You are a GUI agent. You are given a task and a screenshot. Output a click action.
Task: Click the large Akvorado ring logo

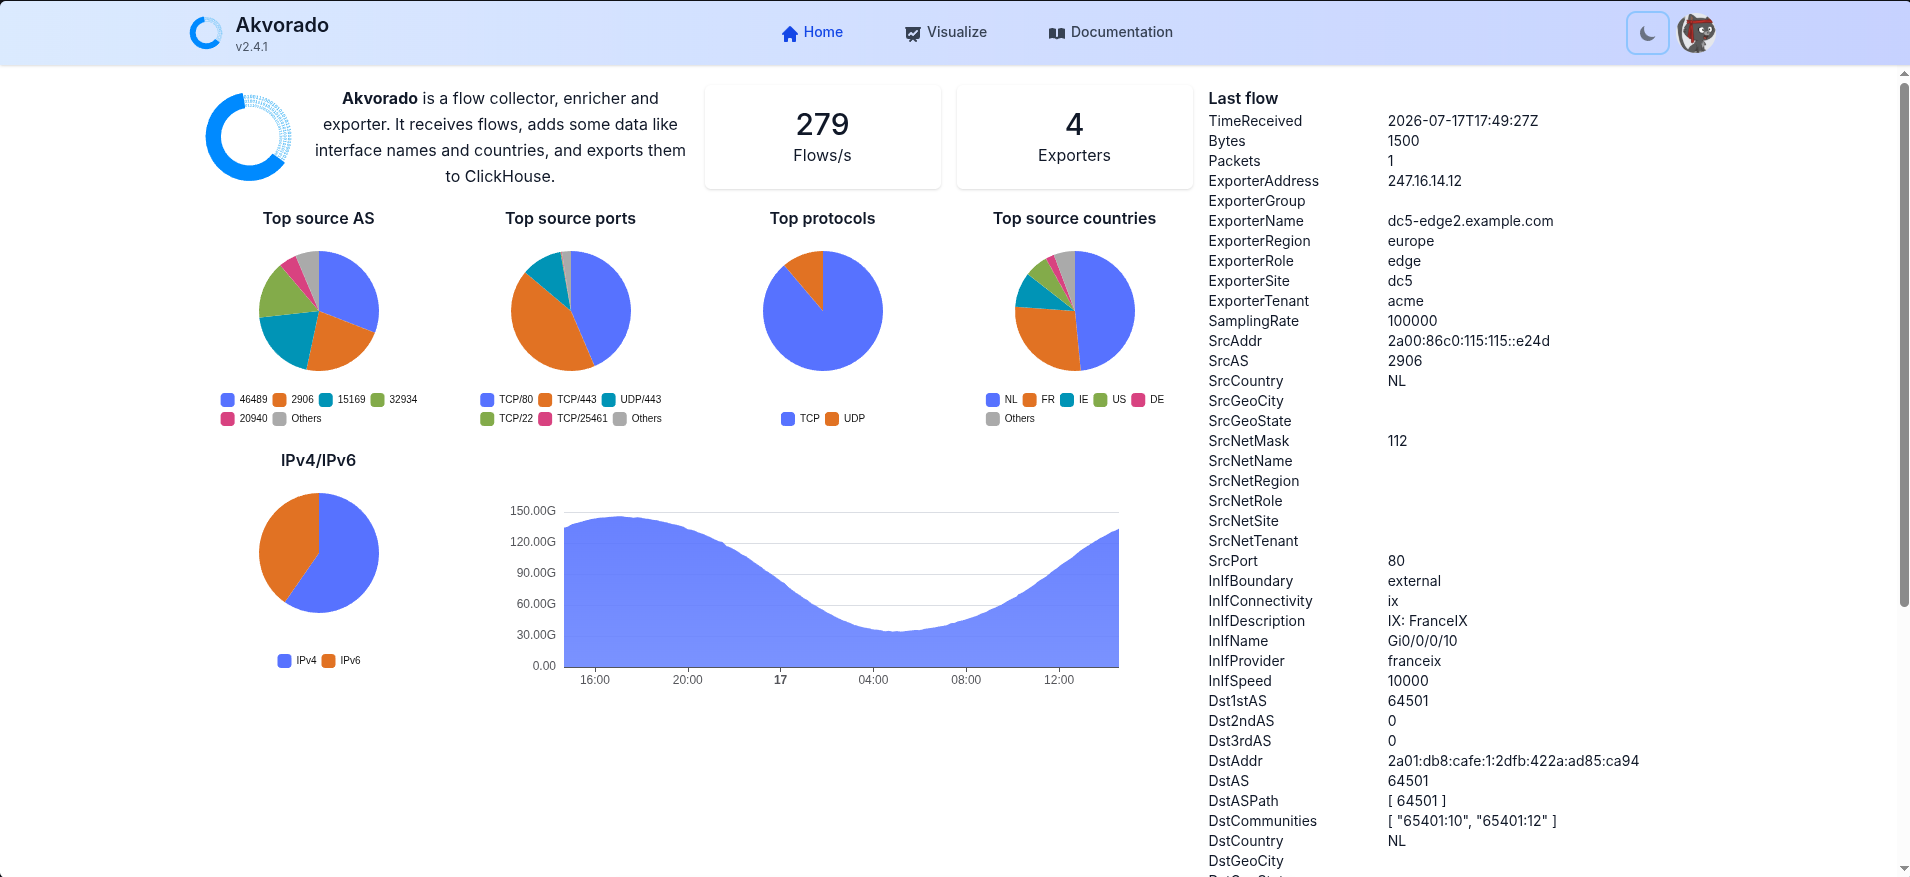tap(248, 137)
